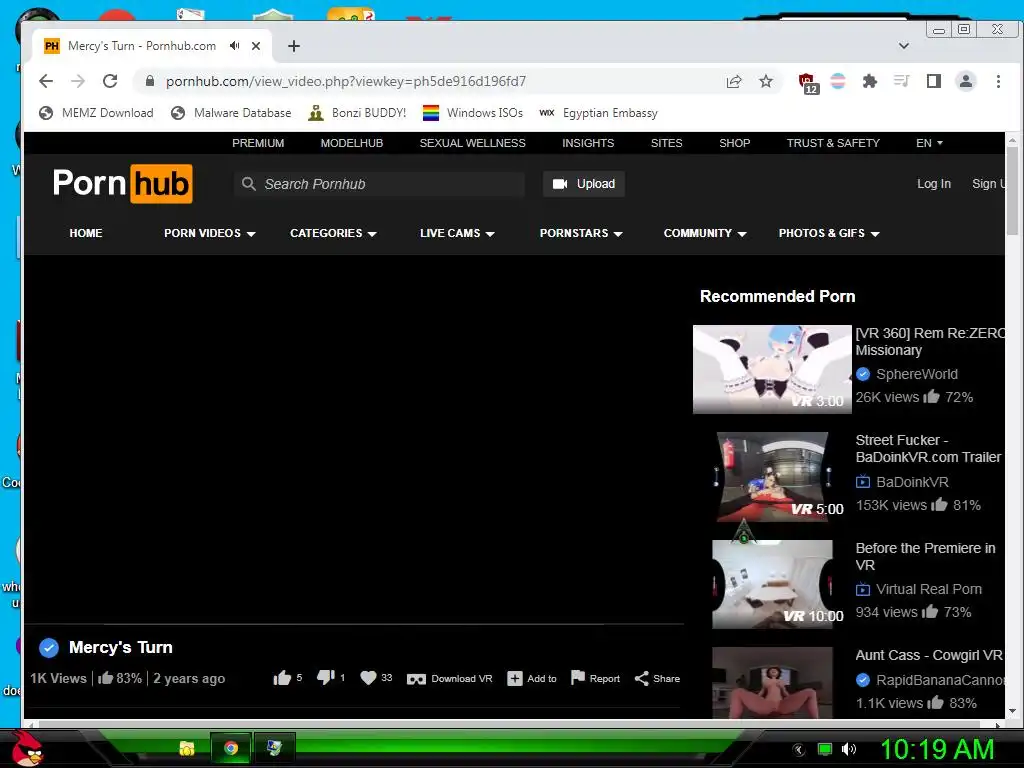Open the Extensions puzzle piece menu
The image size is (1024, 768).
[x=869, y=81]
